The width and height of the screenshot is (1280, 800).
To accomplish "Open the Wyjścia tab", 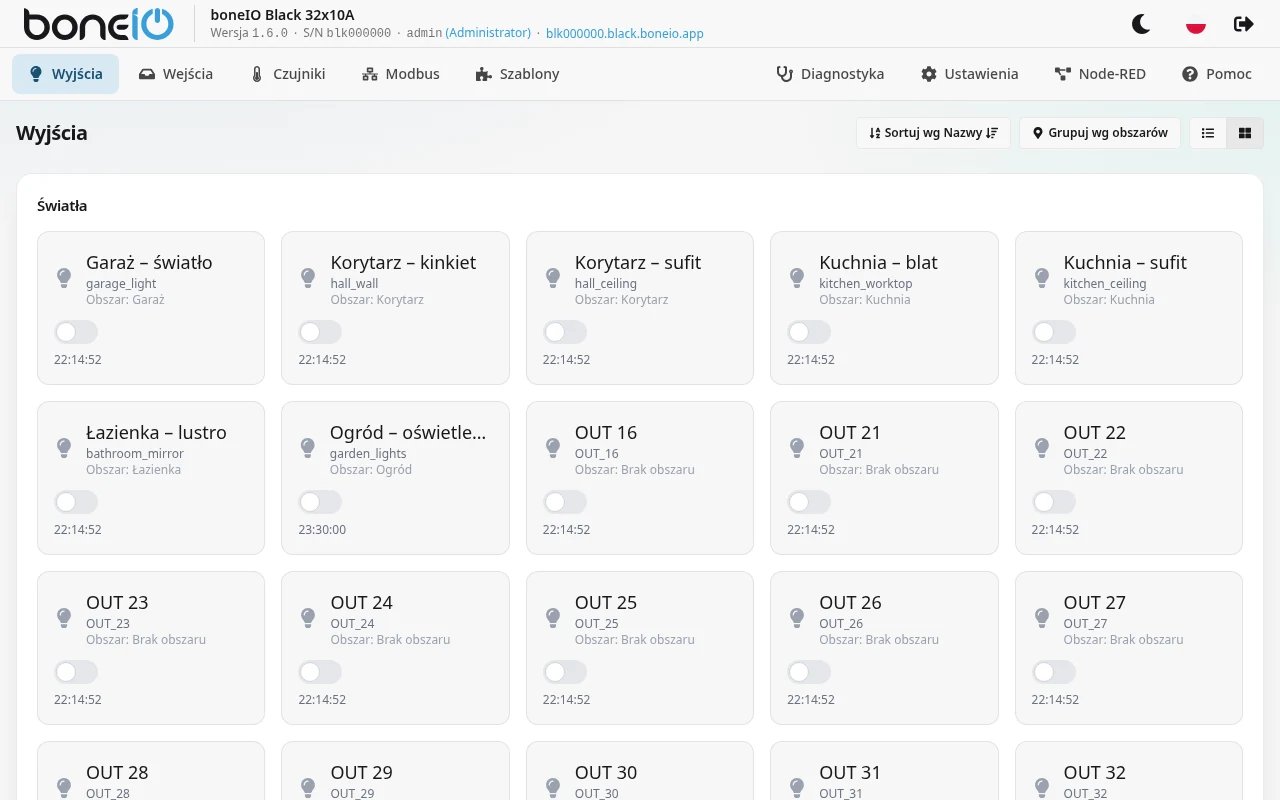I will click(65, 74).
